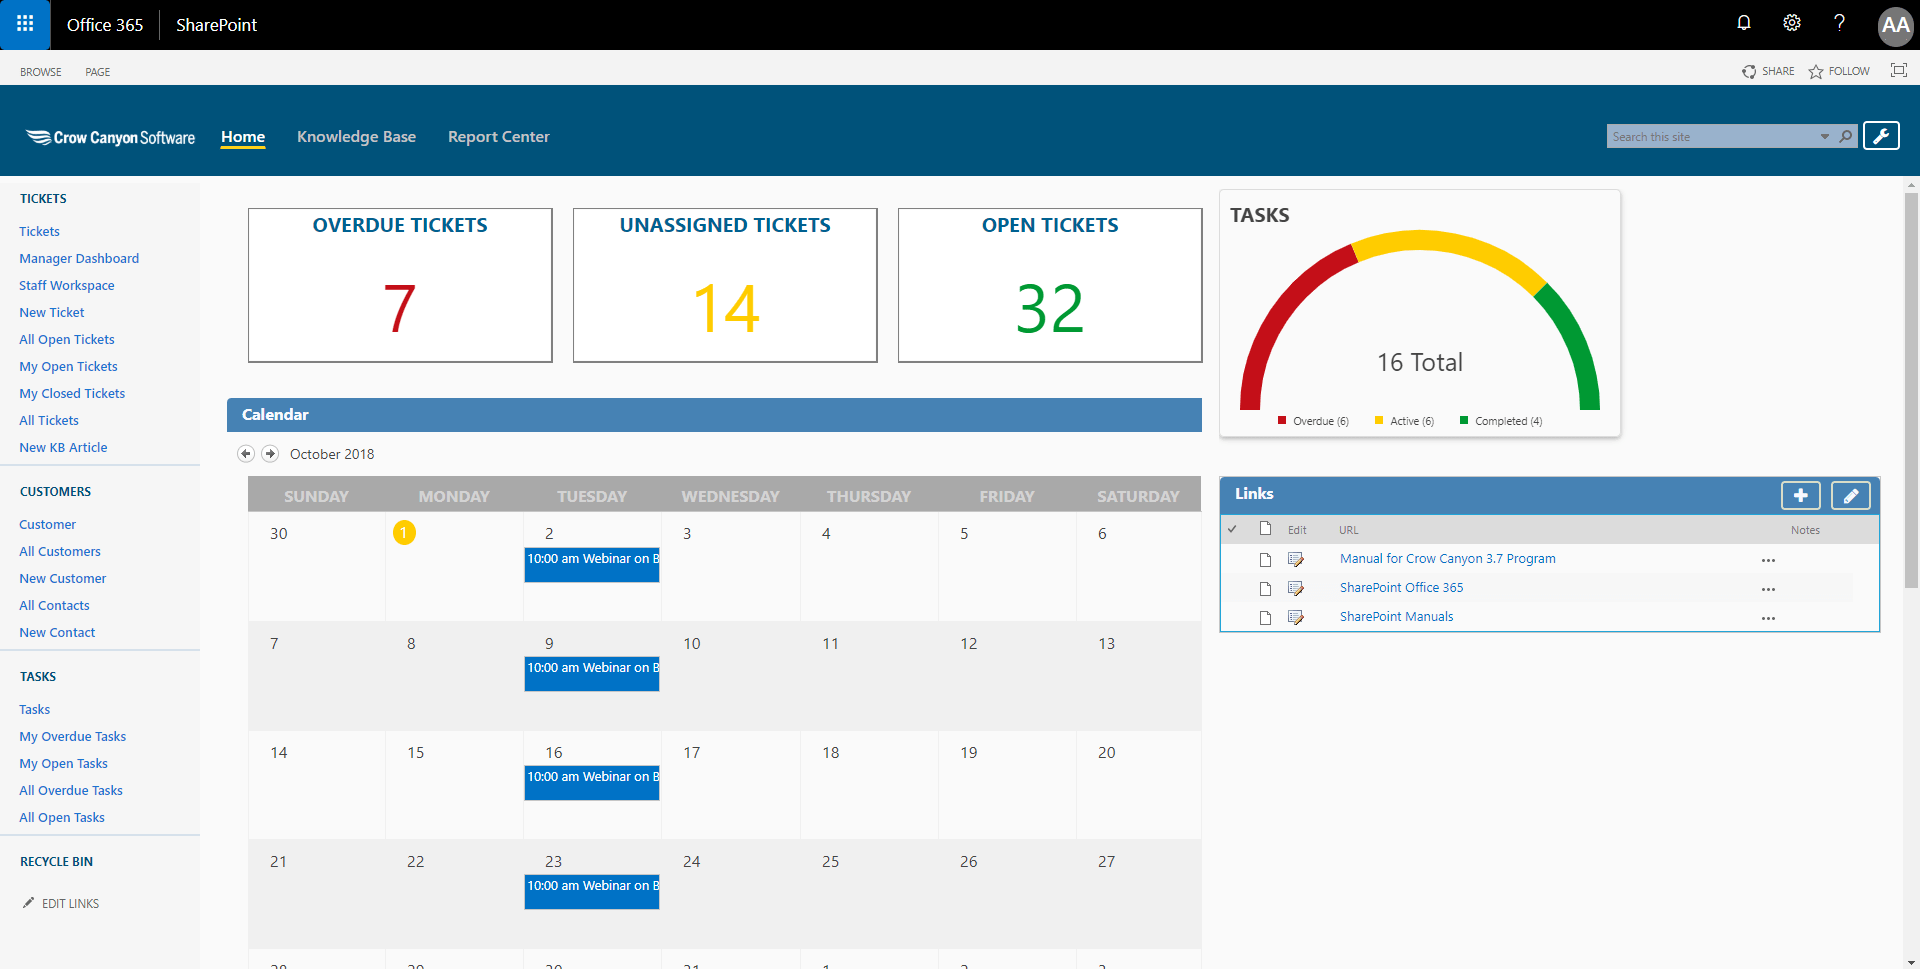Edit the SharePoint Manuals link item
Image resolution: width=1920 pixels, height=969 pixels.
tap(1296, 617)
